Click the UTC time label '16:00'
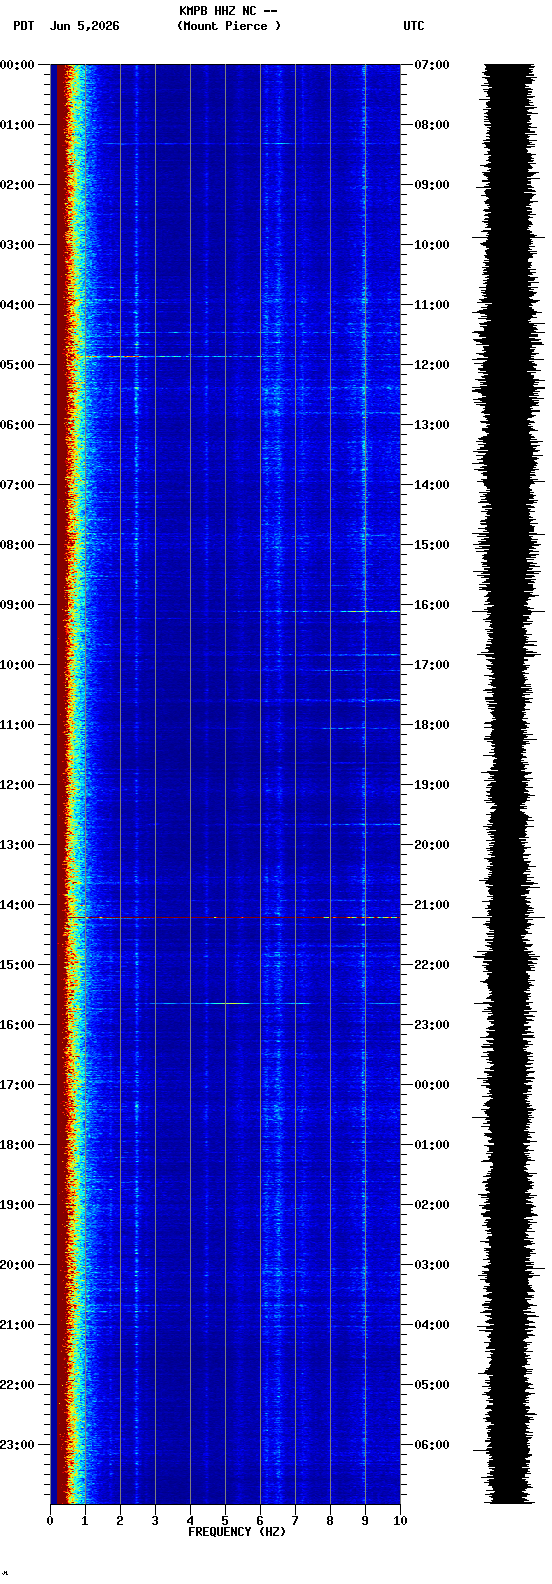This screenshot has width=552, height=1584. point(432,605)
